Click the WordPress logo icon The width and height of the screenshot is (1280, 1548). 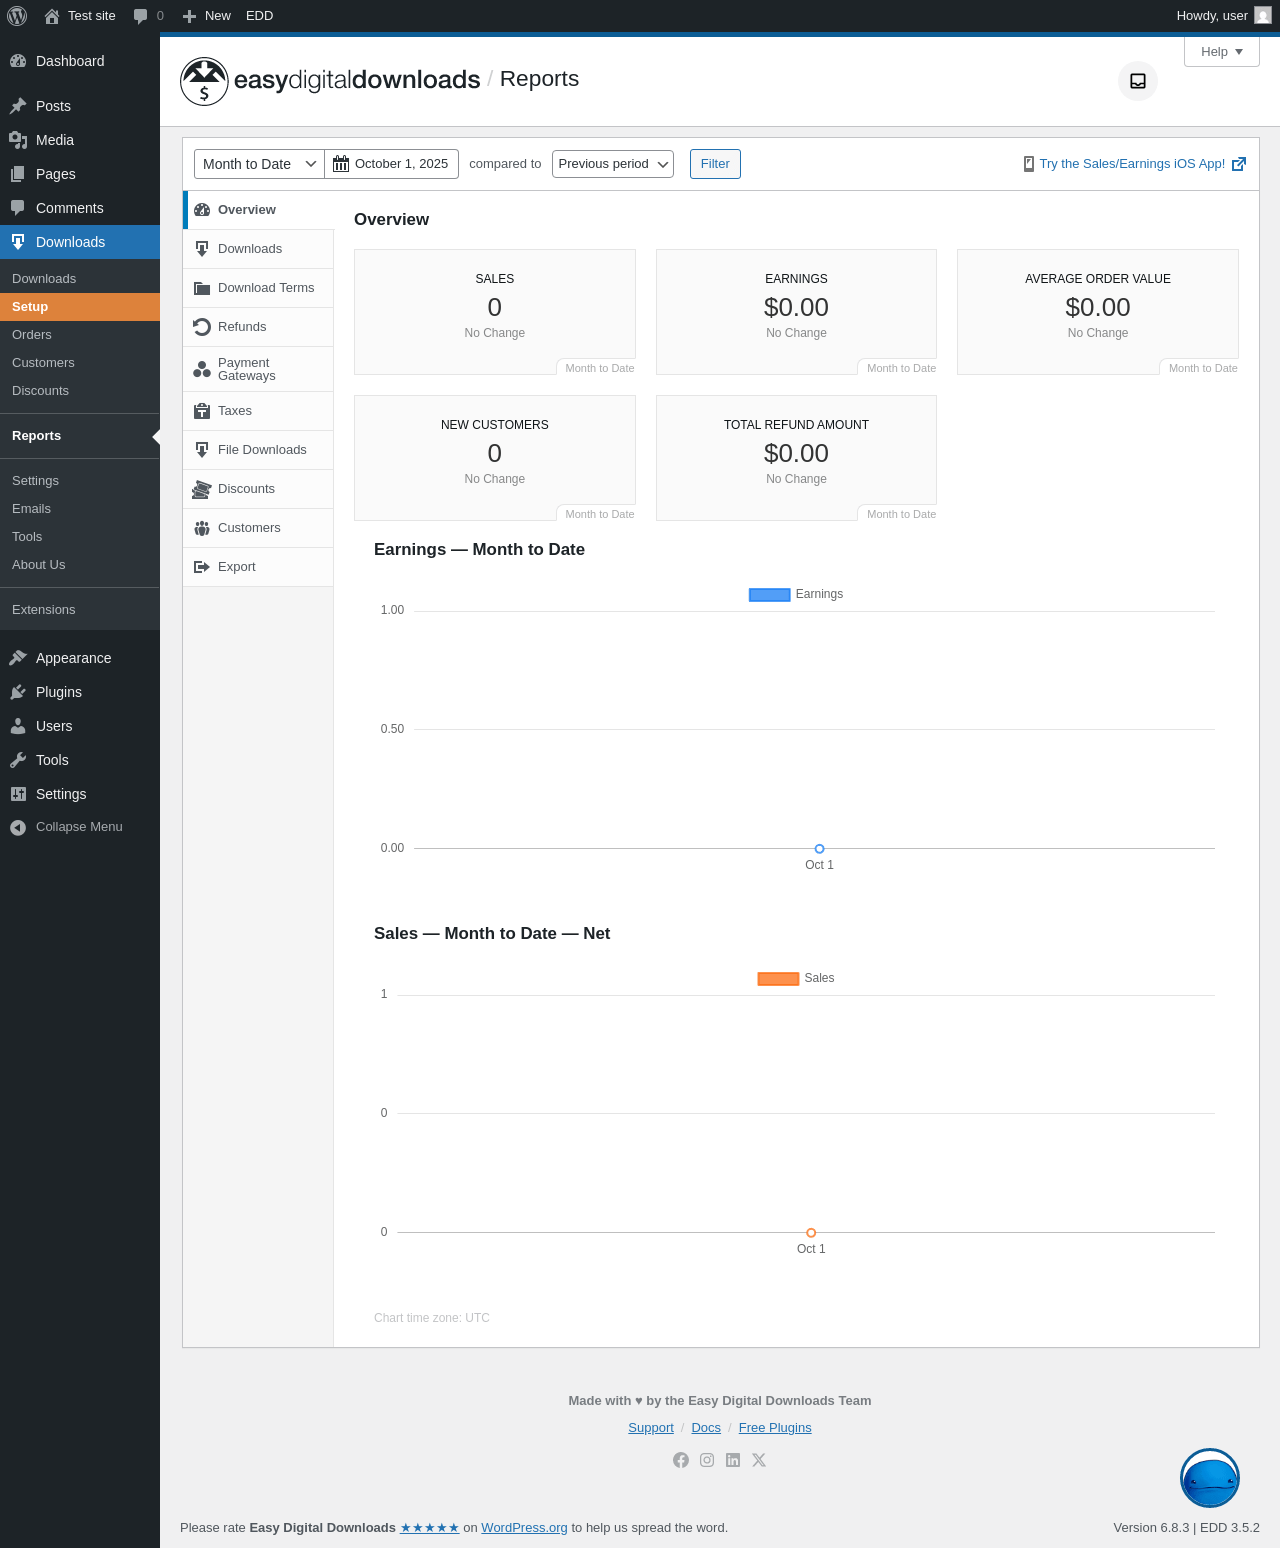(x=17, y=16)
